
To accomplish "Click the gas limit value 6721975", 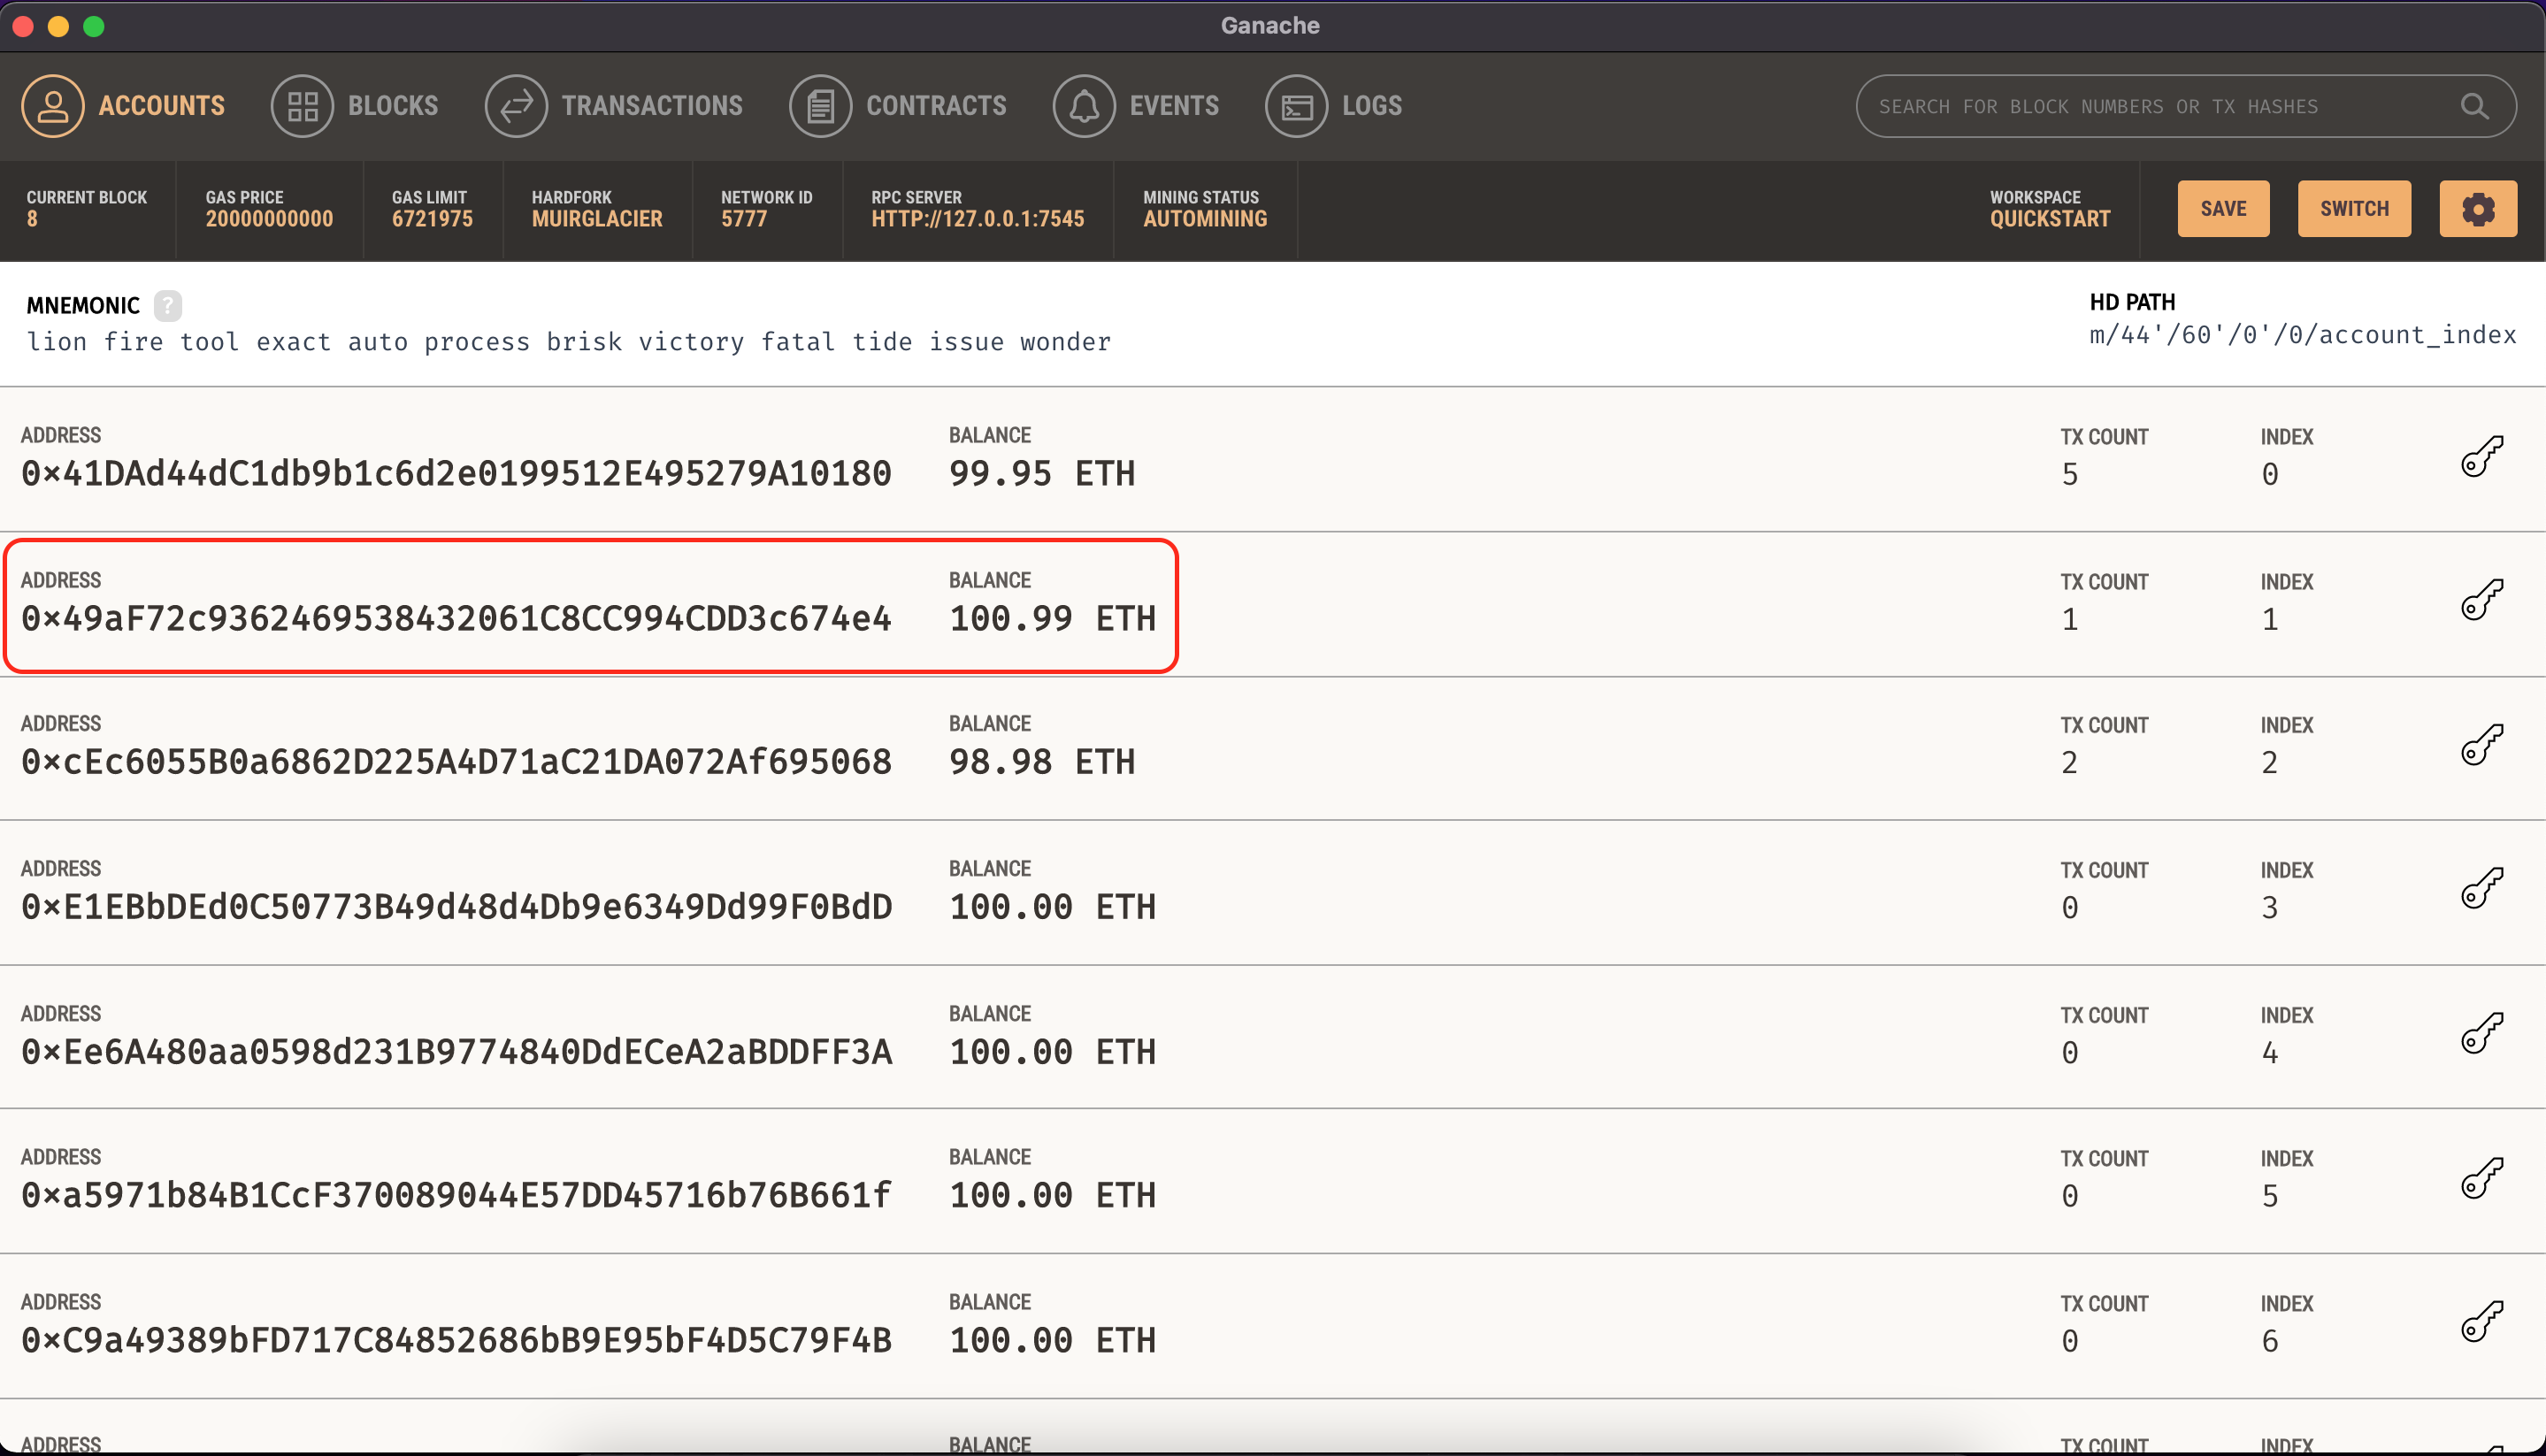I will (x=432, y=219).
